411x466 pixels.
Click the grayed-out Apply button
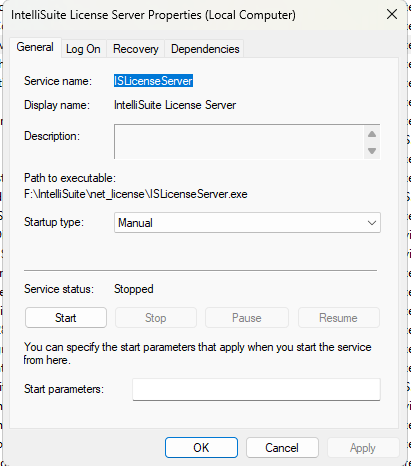[x=363, y=448]
